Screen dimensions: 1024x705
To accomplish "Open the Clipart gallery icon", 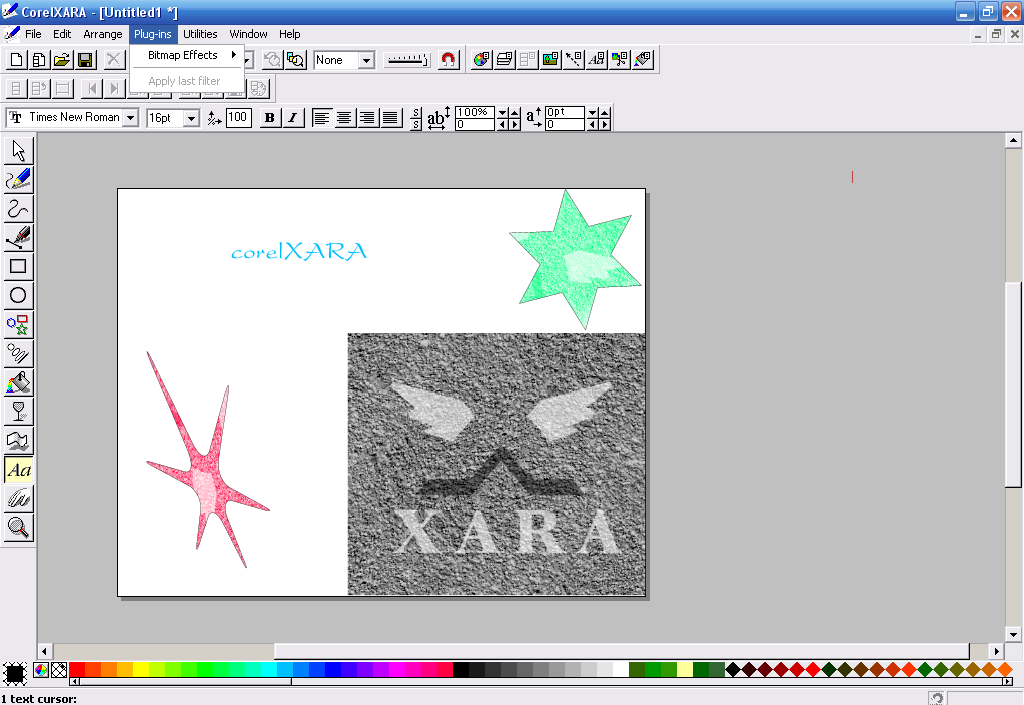I will tap(619, 60).
